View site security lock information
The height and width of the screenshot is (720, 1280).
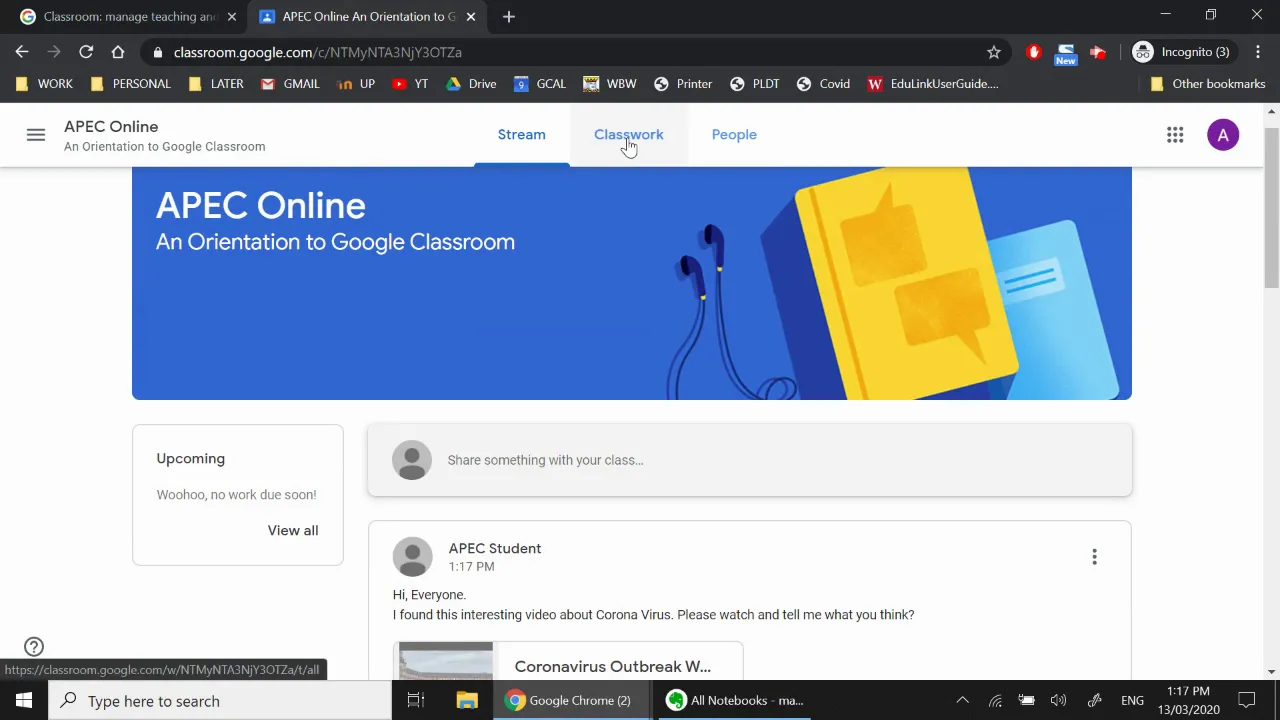(158, 52)
